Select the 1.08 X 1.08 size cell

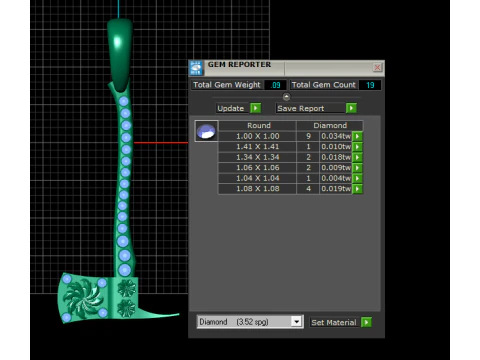point(257,189)
